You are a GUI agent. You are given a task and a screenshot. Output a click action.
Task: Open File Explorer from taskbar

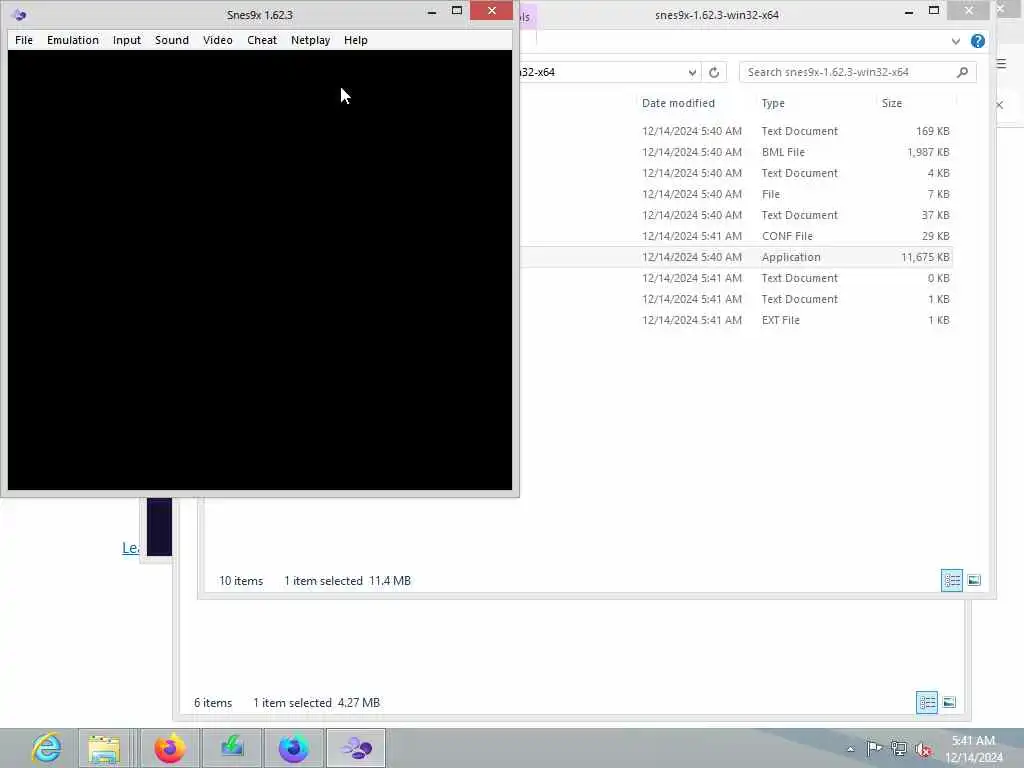pos(104,748)
